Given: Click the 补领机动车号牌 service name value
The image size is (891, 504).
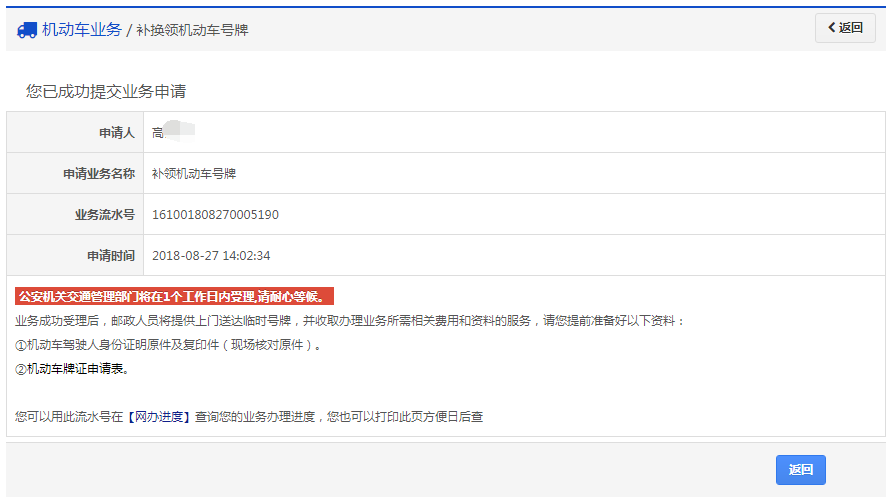Looking at the screenshot, I should coord(194,173).
